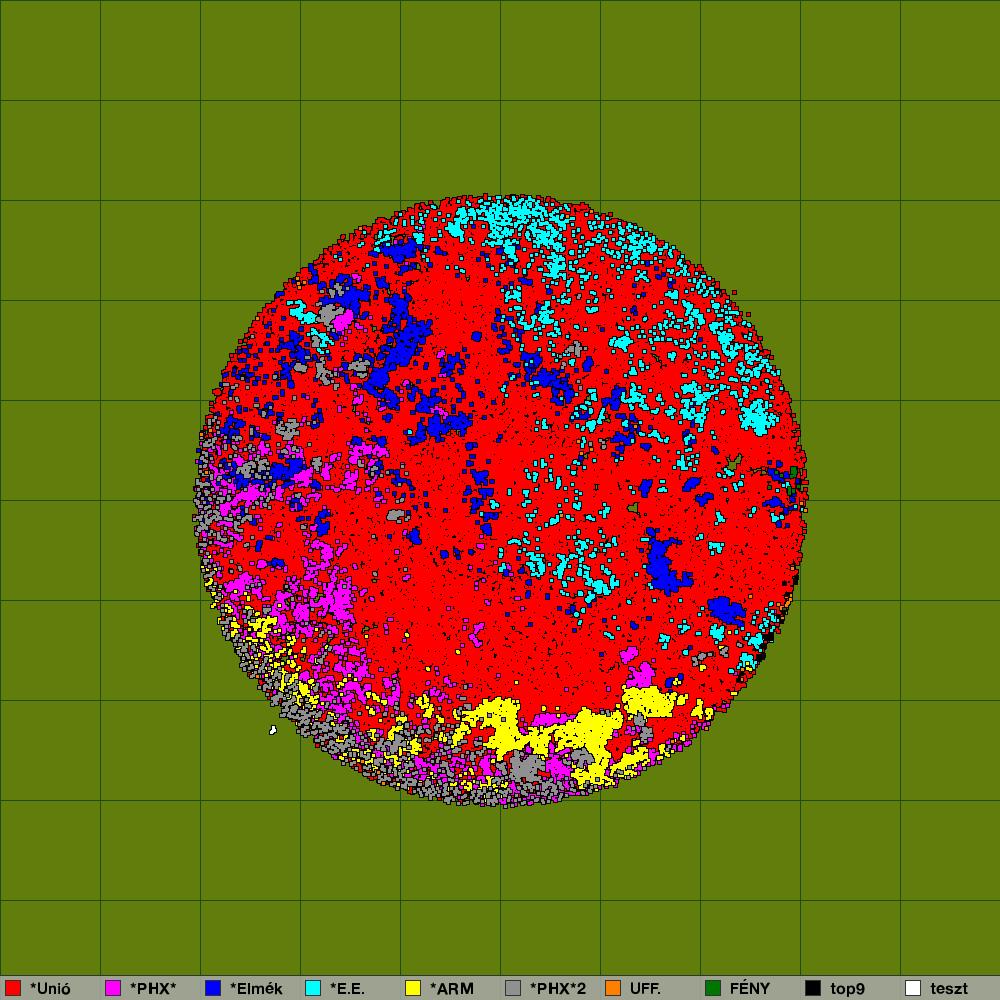Click the white teszt legend swatch

click(x=913, y=988)
